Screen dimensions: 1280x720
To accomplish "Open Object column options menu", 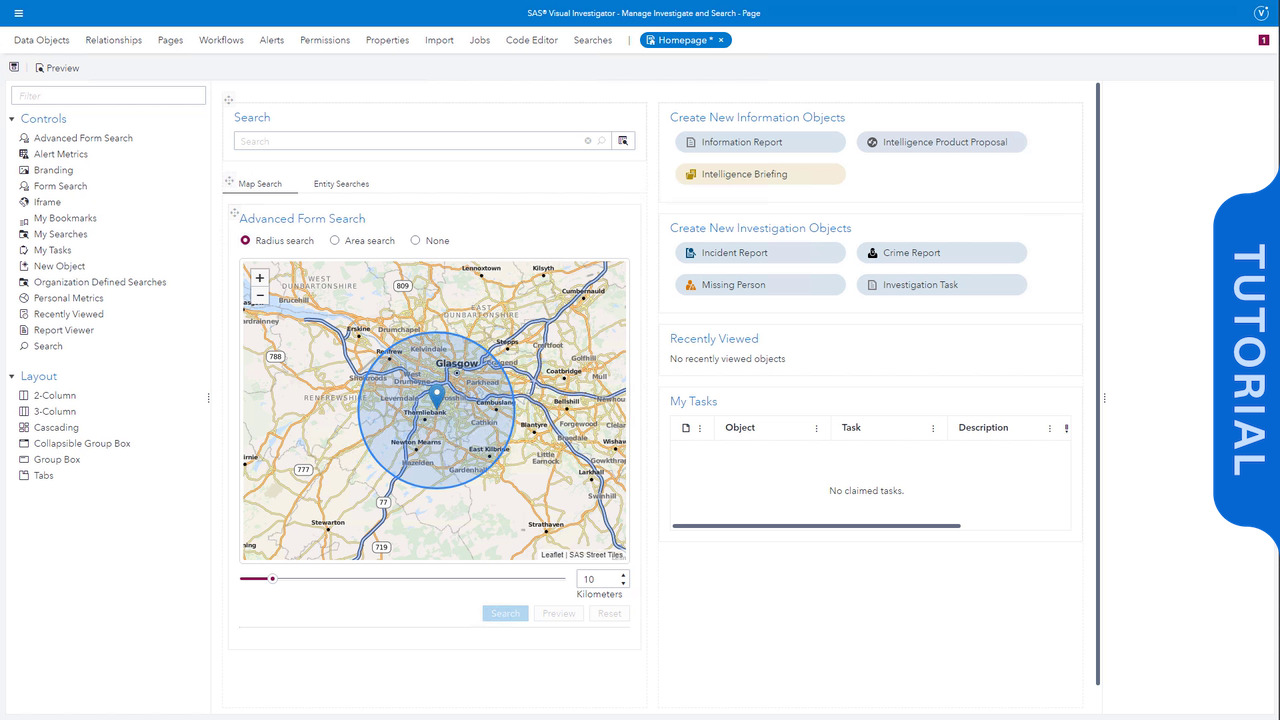I will click(817, 428).
